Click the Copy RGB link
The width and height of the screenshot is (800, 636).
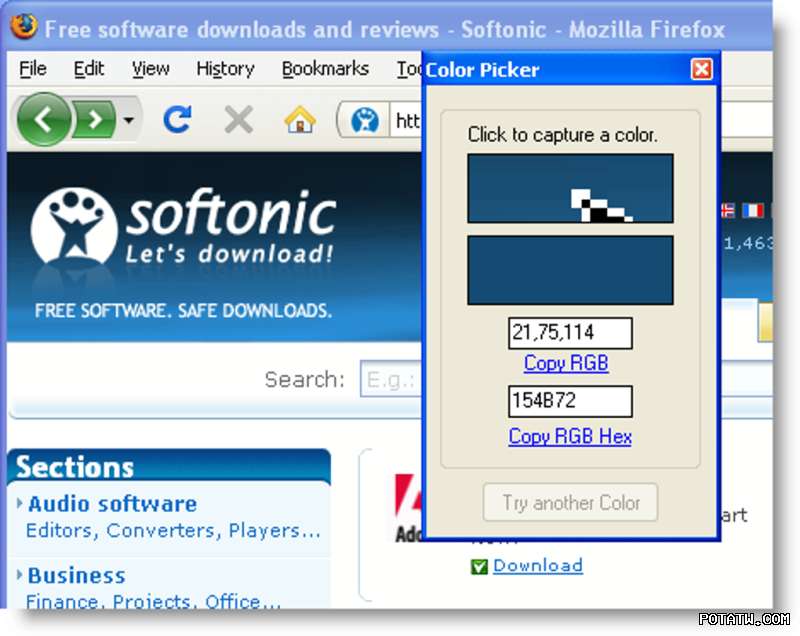coord(566,363)
